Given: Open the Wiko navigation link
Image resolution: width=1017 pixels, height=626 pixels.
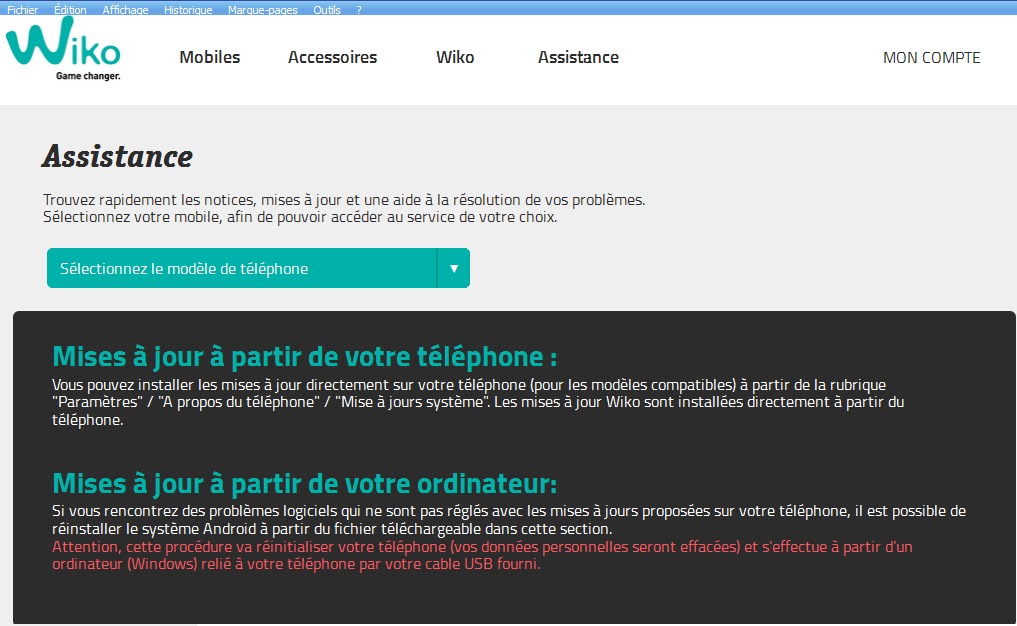Looking at the screenshot, I should tap(455, 57).
